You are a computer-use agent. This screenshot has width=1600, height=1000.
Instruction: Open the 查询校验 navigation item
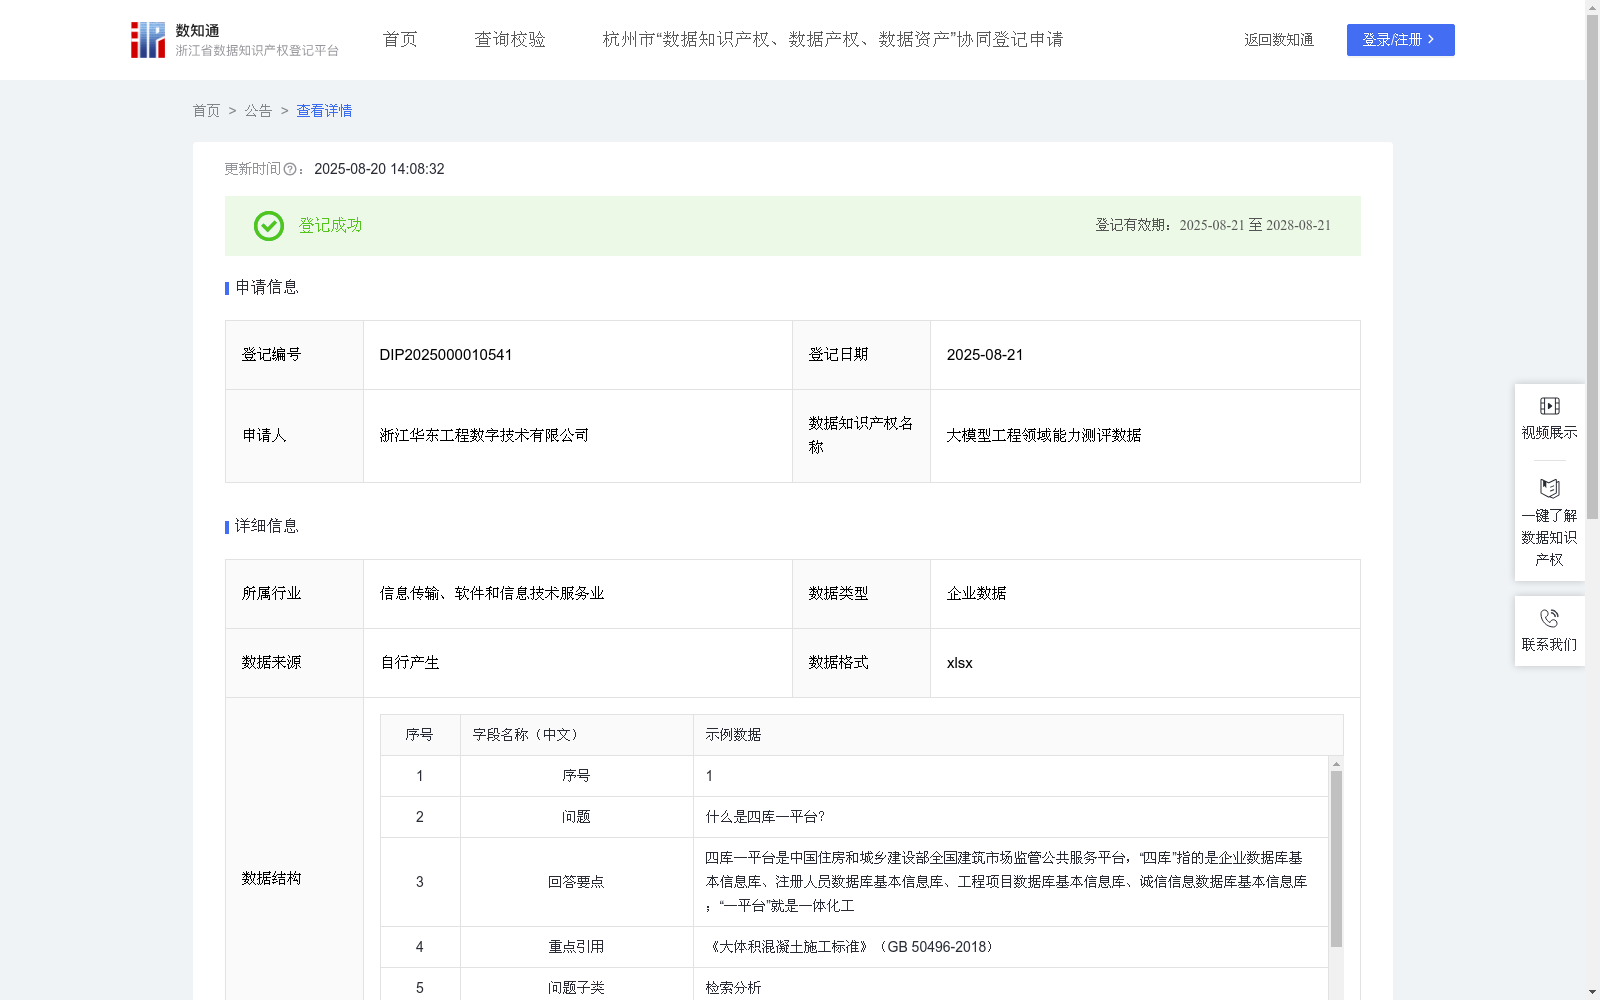[510, 39]
